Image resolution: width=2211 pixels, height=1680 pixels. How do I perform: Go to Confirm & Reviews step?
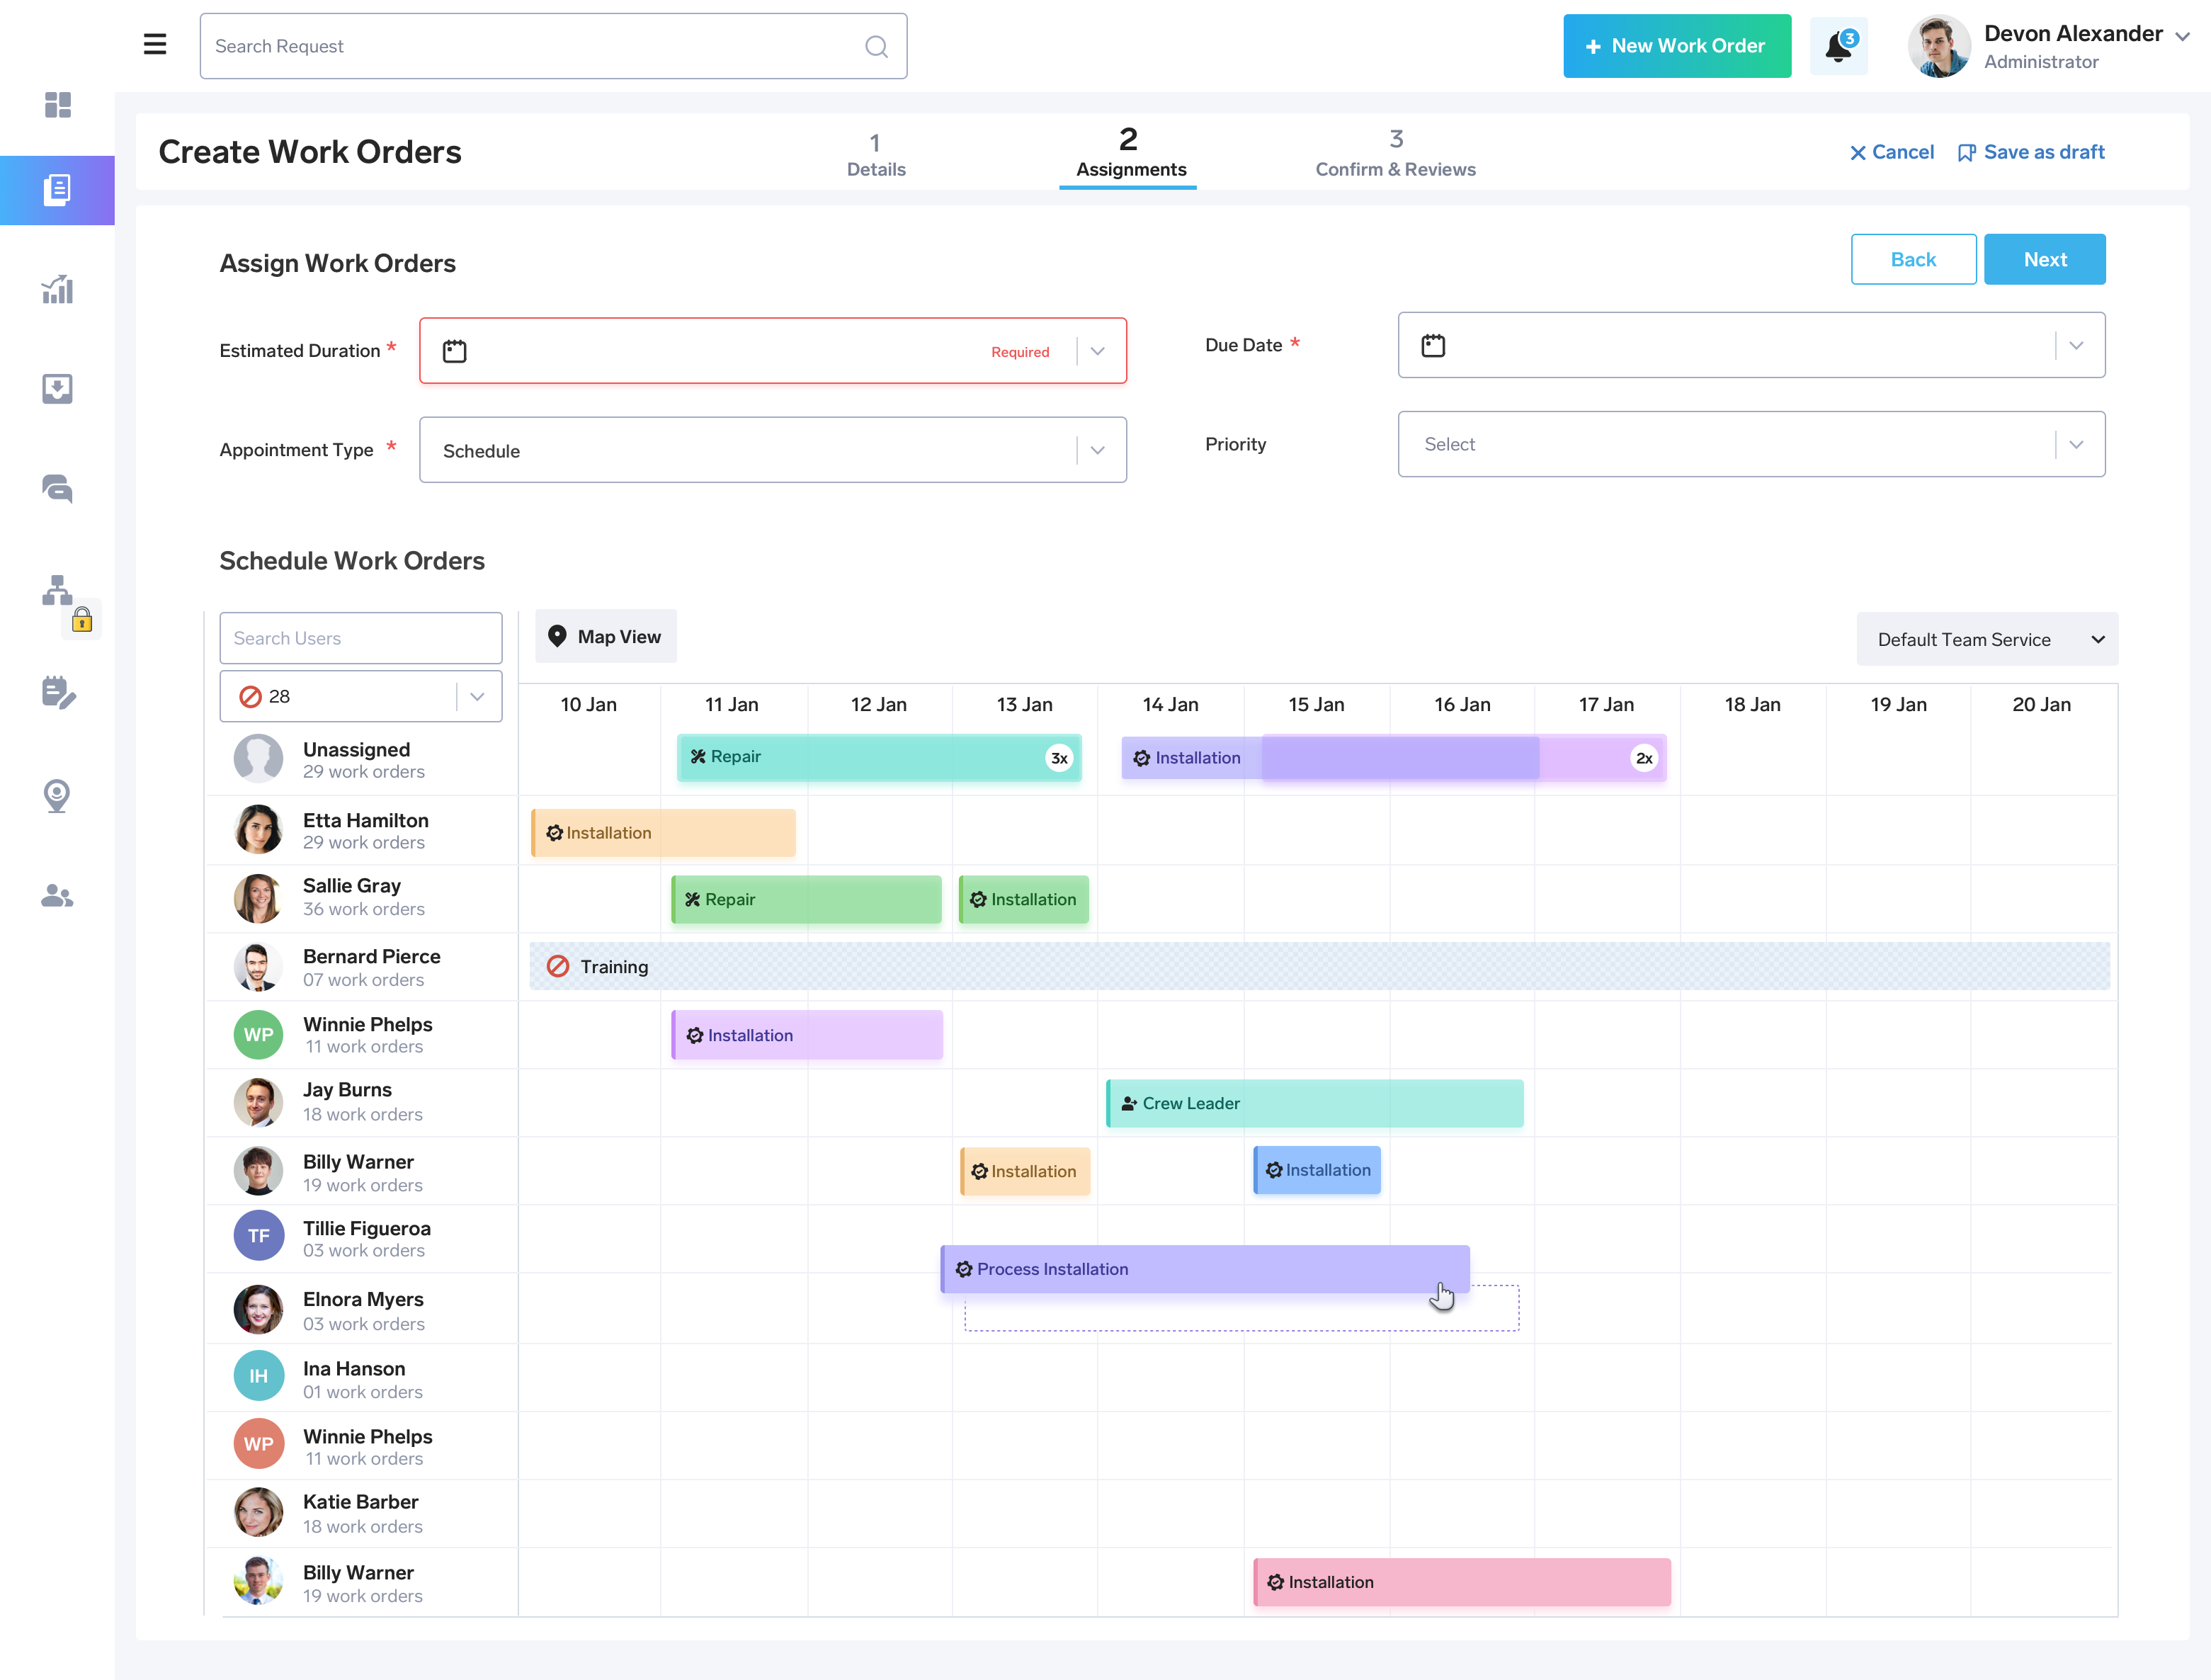tap(1394, 154)
